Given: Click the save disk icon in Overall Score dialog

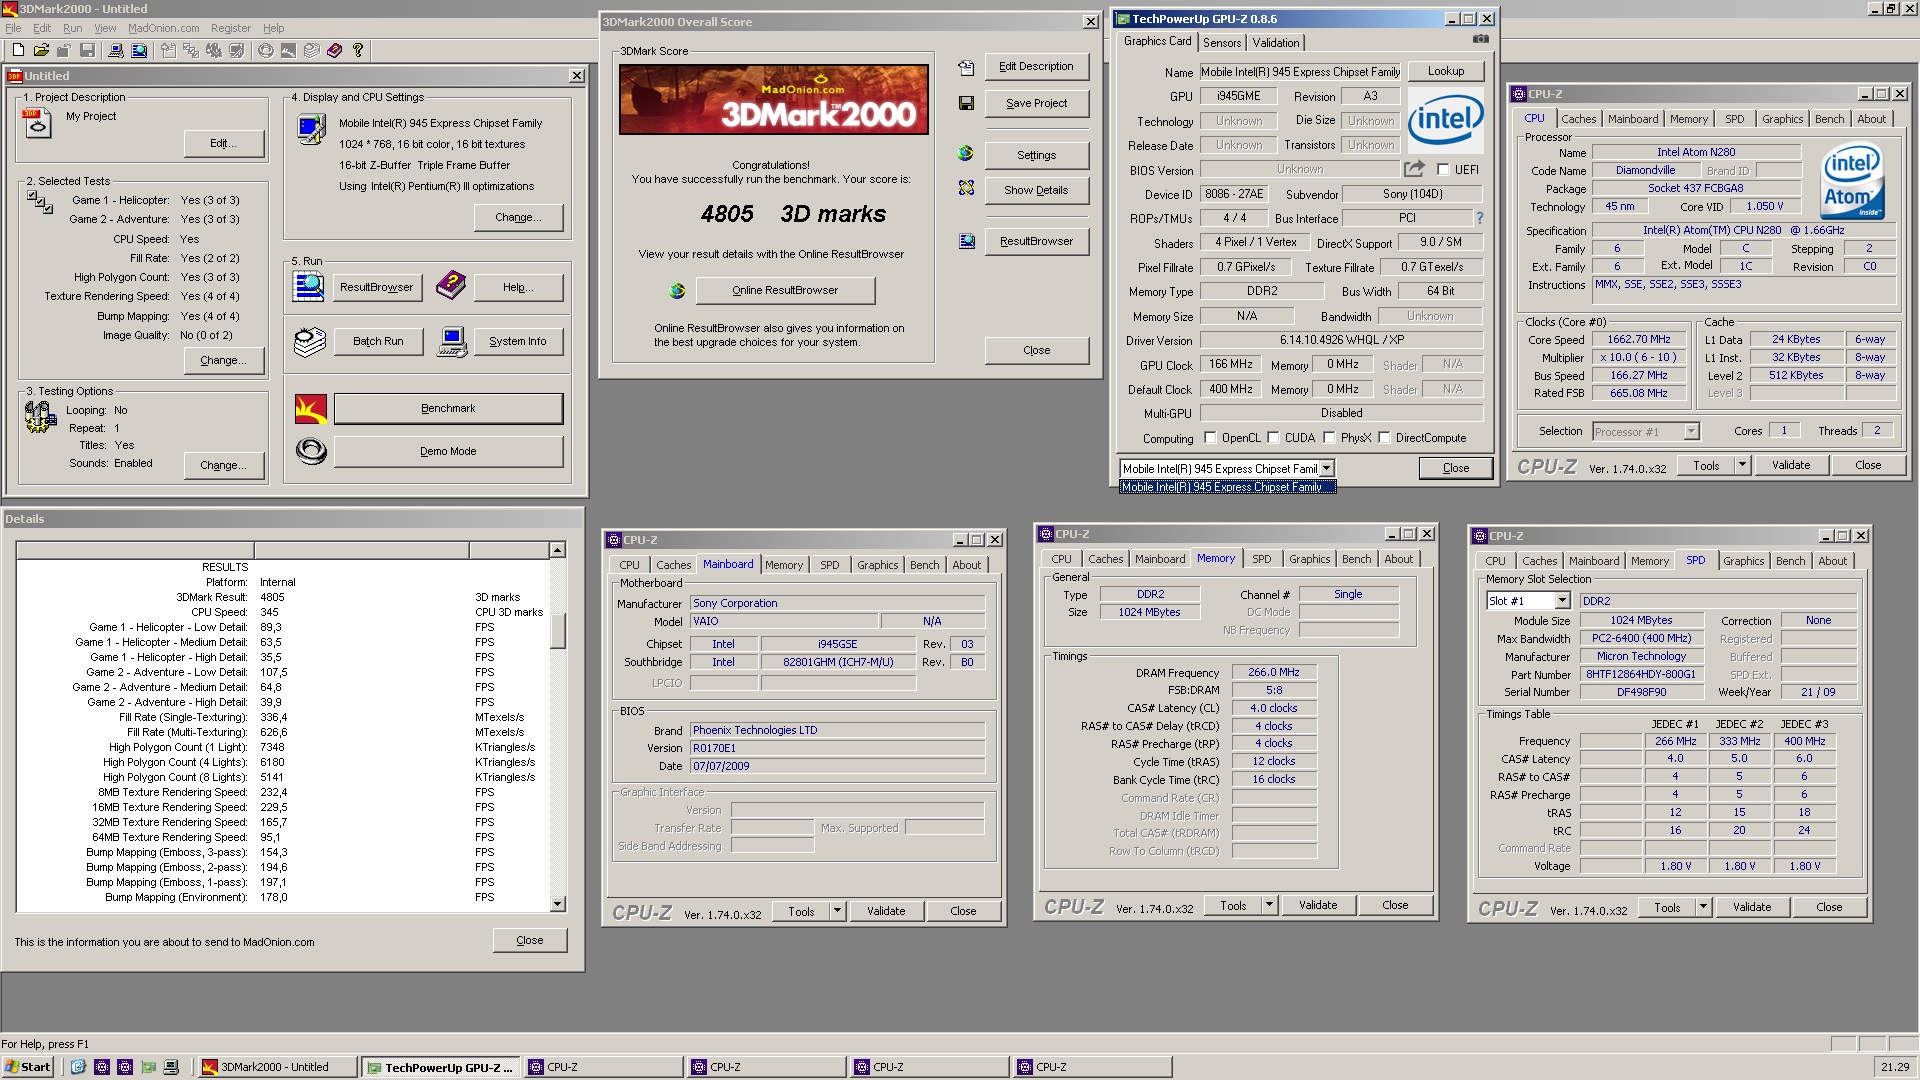Looking at the screenshot, I should [x=966, y=103].
